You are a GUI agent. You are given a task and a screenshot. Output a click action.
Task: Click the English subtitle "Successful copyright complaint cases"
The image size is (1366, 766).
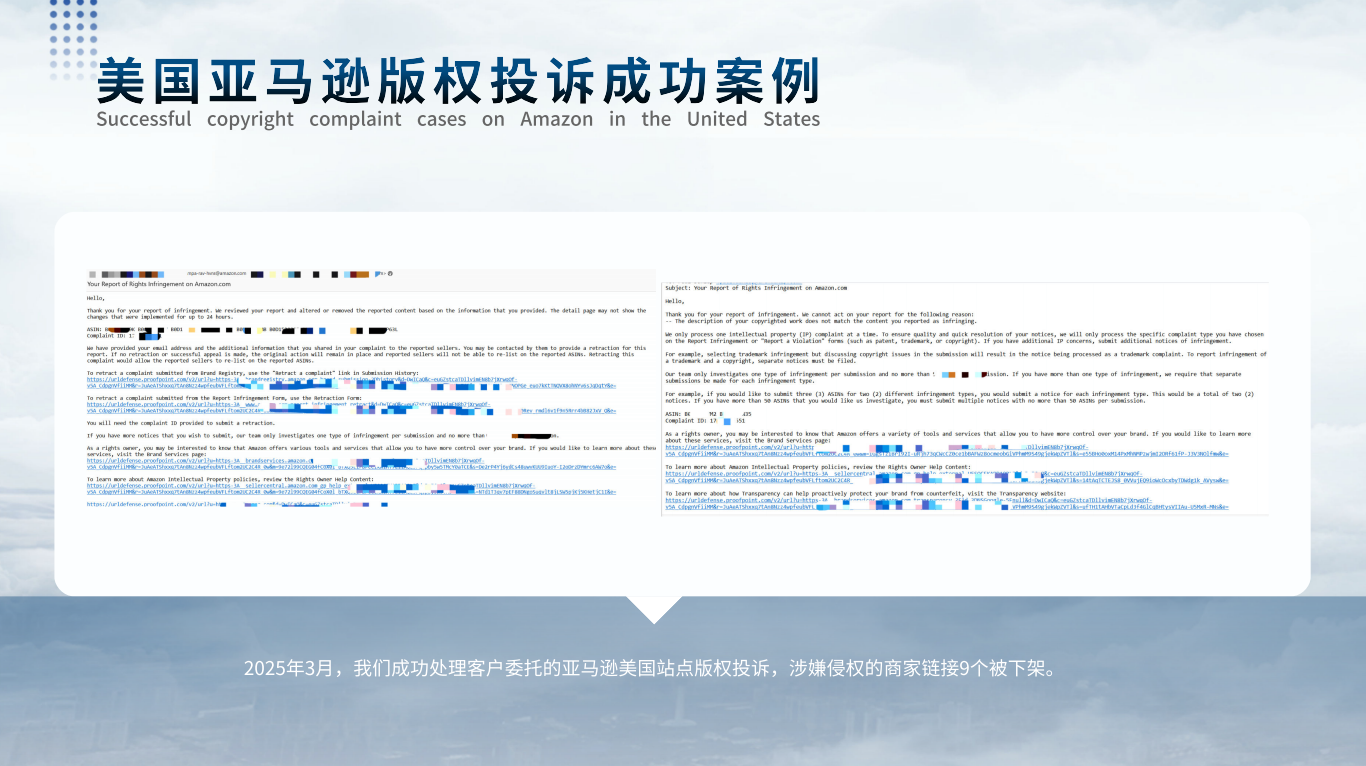tap(281, 119)
